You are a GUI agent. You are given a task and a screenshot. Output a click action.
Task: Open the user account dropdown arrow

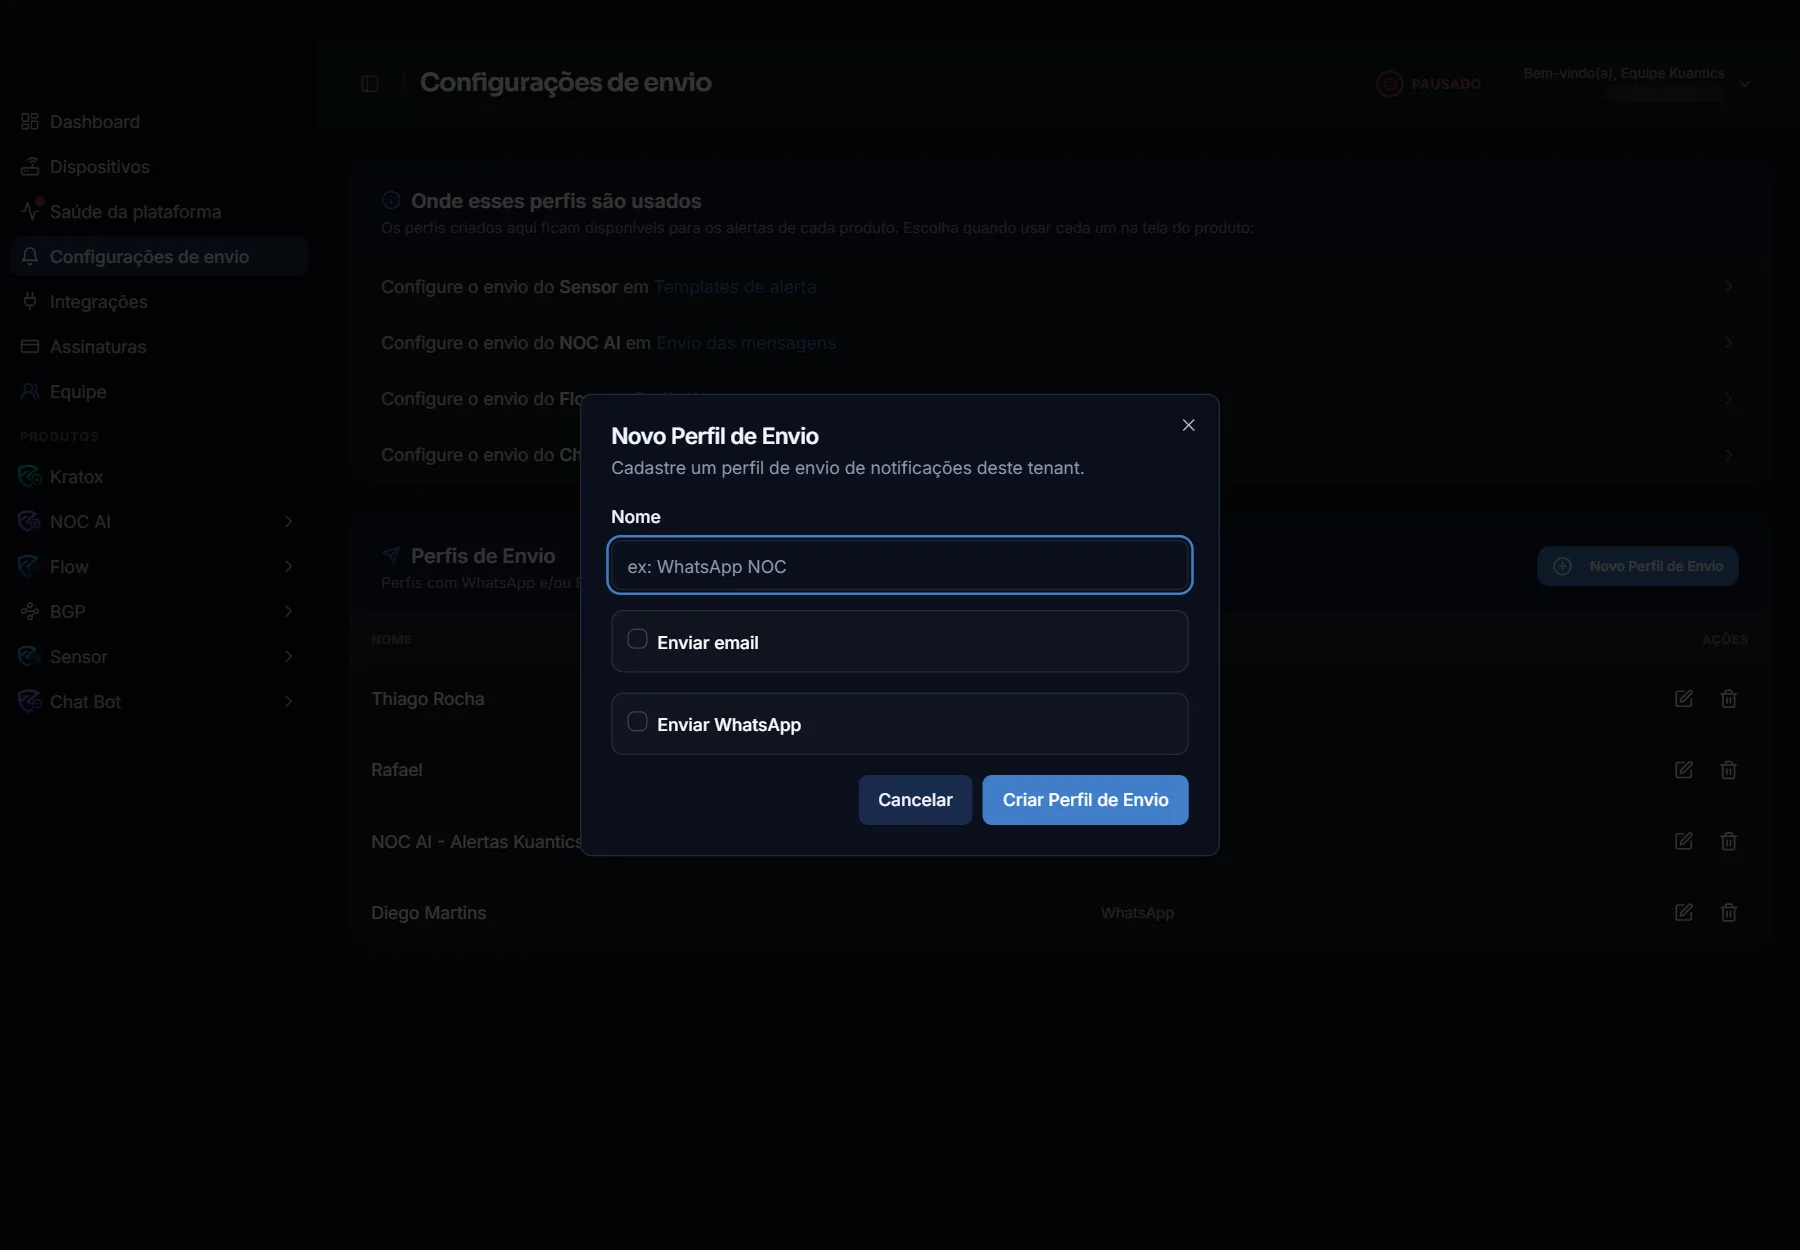tap(1745, 84)
